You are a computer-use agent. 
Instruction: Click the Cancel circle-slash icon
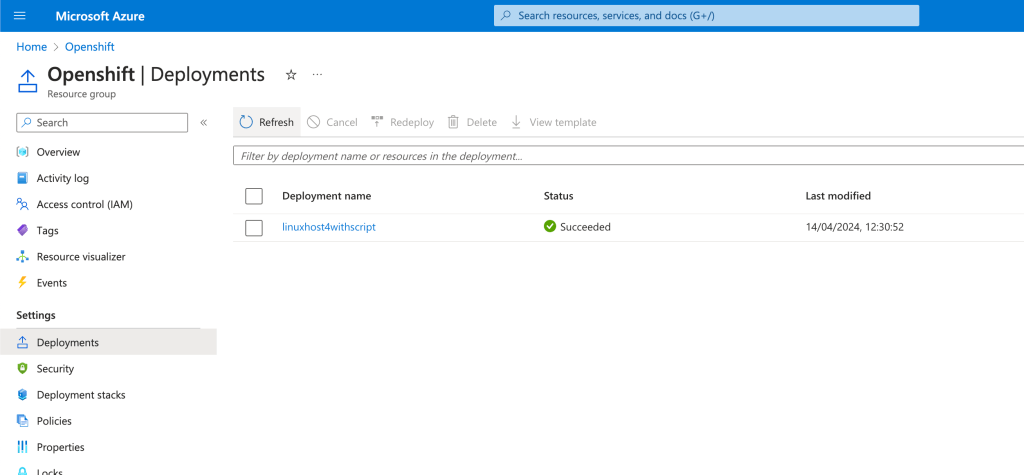point(313,122)
